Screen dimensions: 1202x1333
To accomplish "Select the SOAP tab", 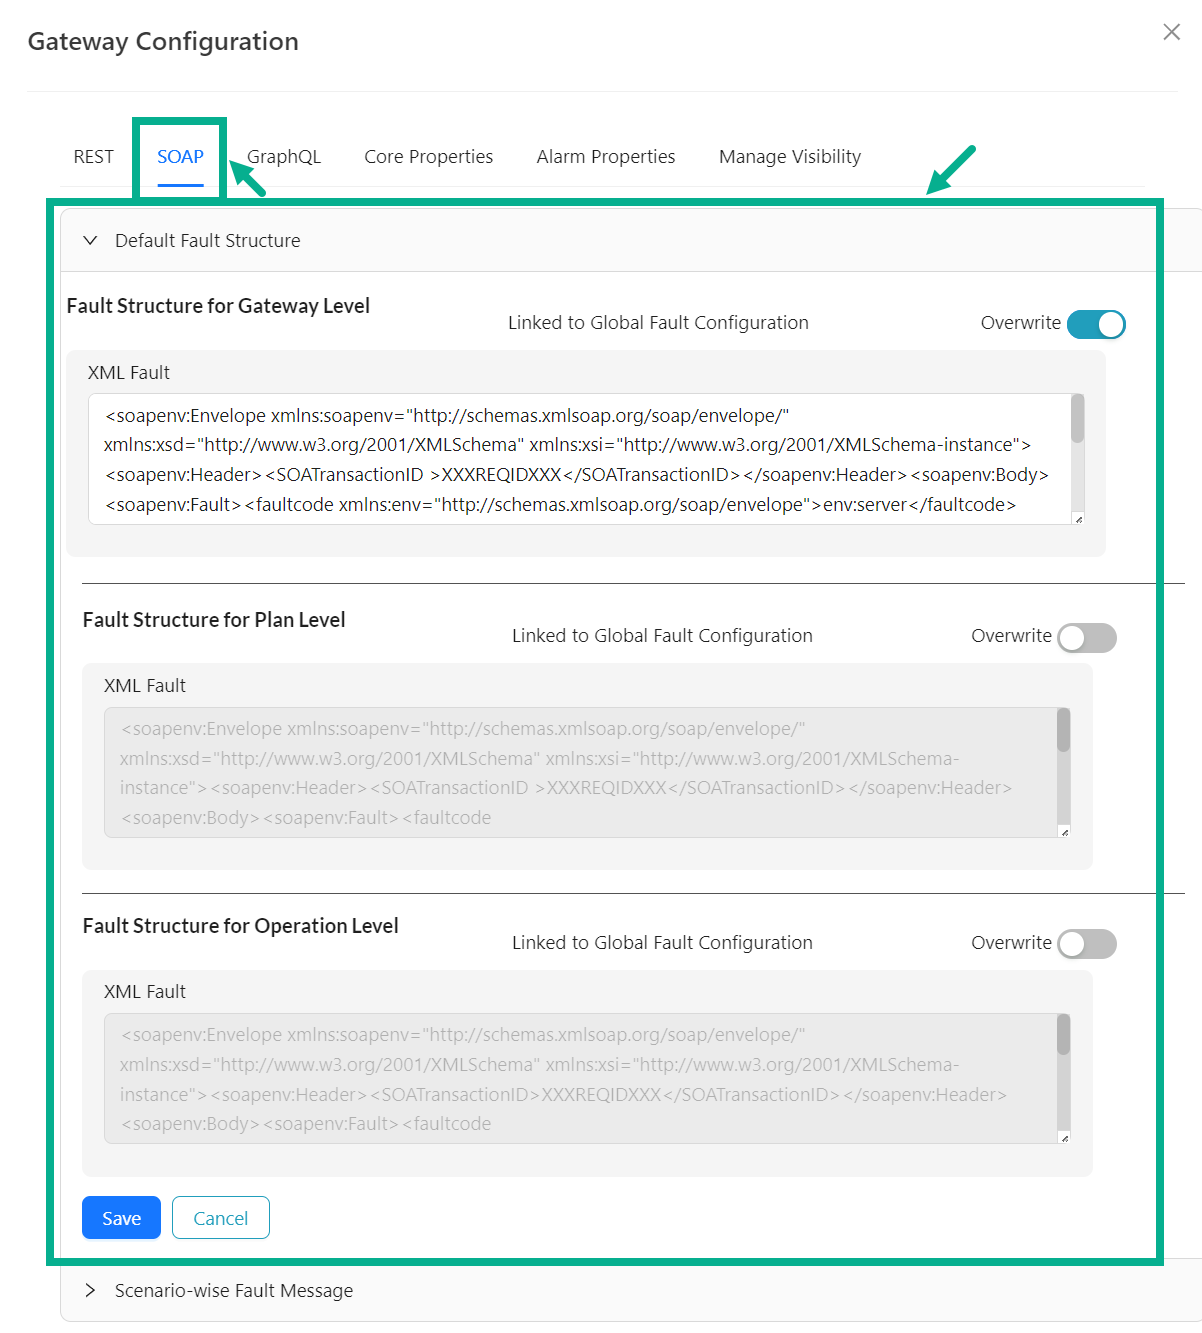I will pyautogui.click(x=180, y=157).
